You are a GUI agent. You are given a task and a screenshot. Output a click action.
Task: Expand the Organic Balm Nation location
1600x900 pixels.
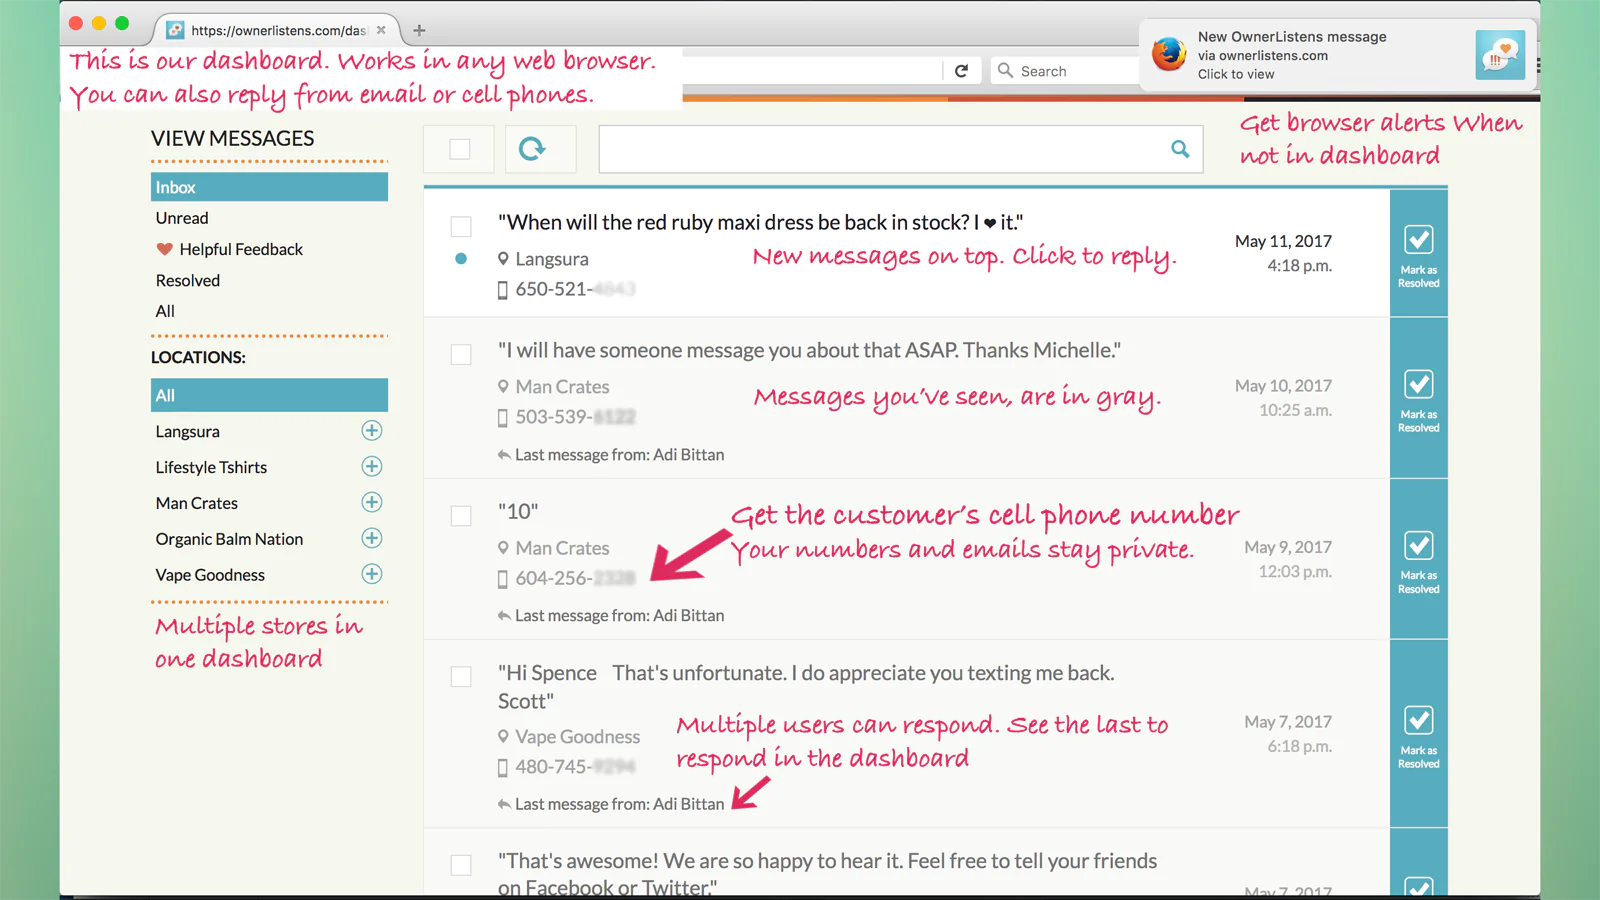coord(372,538)
